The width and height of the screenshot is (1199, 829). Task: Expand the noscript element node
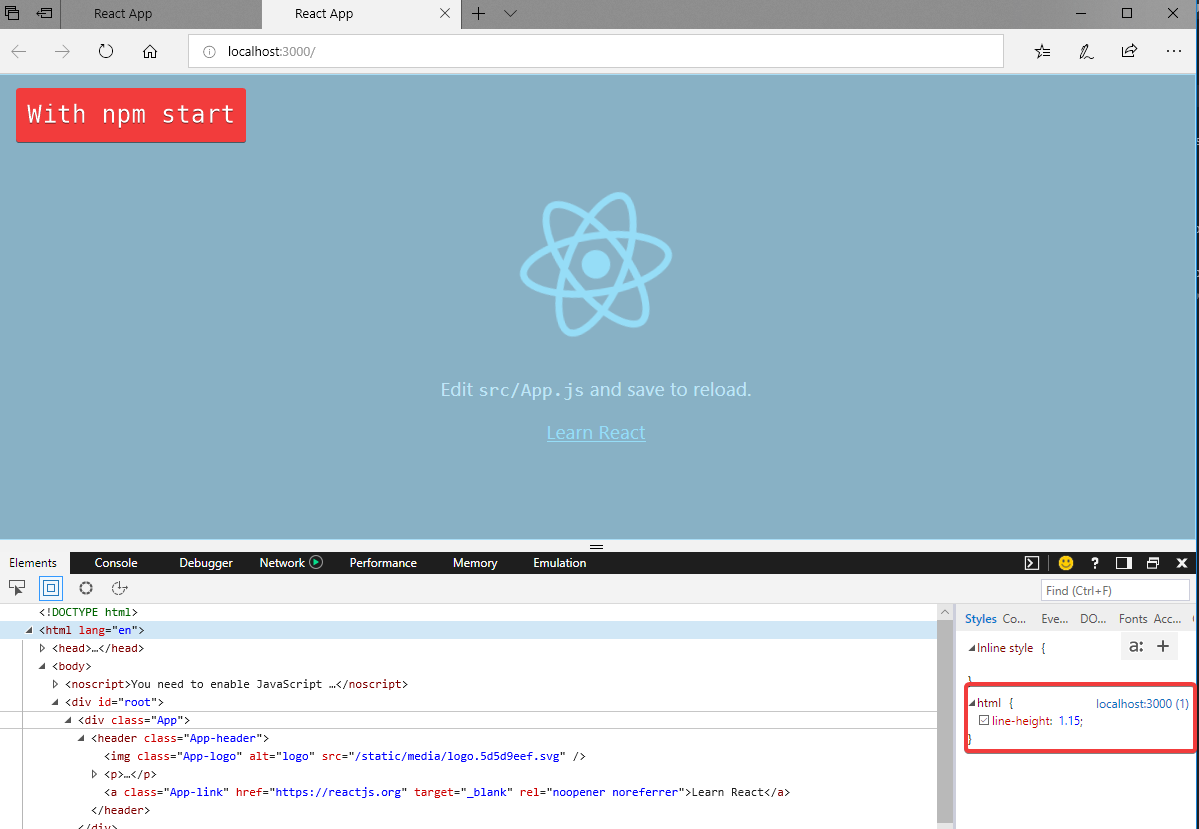tap(55, 684)
